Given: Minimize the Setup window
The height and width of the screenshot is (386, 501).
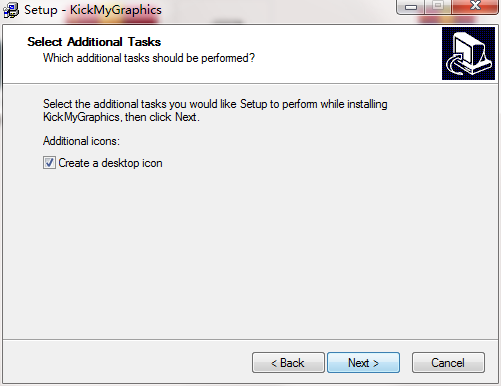Looking at the screenshot, I should 411,7.
